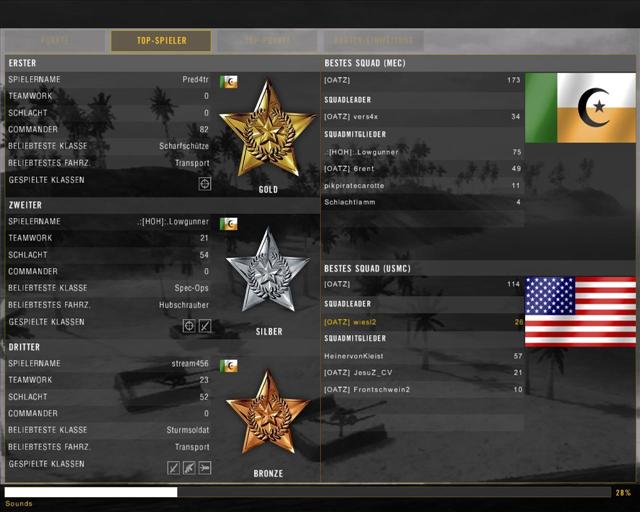This screenshot has height=512, width=640.
Task: Click the small MEC flag beside Pred4tr
Action: [x=229, y=82]
